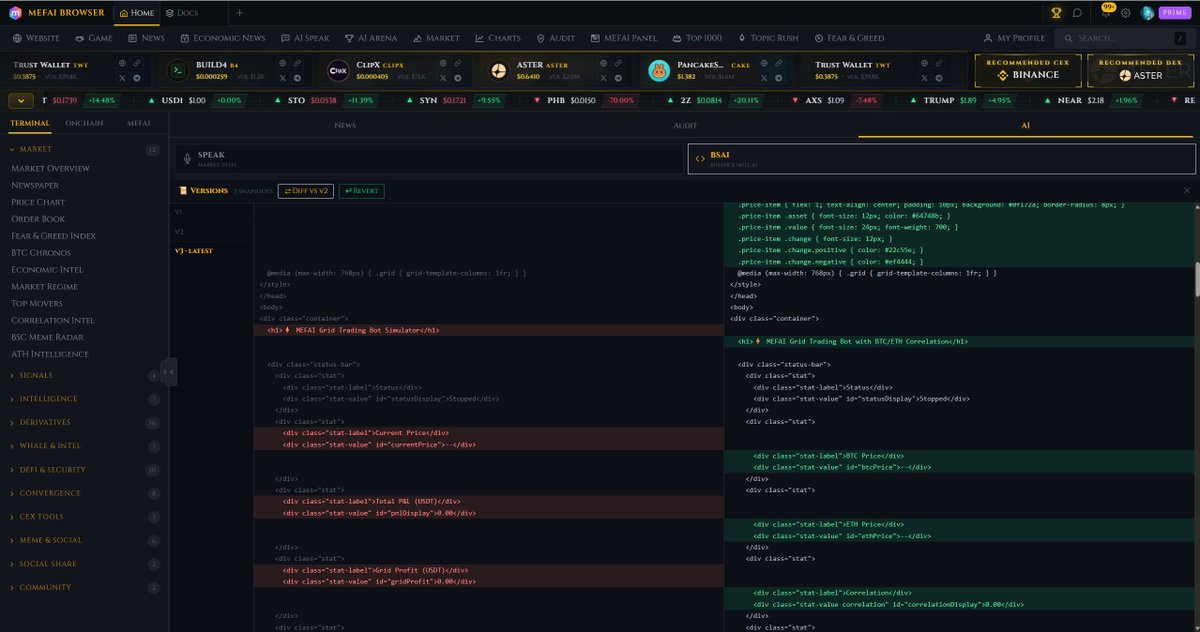Open notifications with 99+ badge
This screenshot has height=632, width=1200.
pyautogui.click(x=1106, y=12)
